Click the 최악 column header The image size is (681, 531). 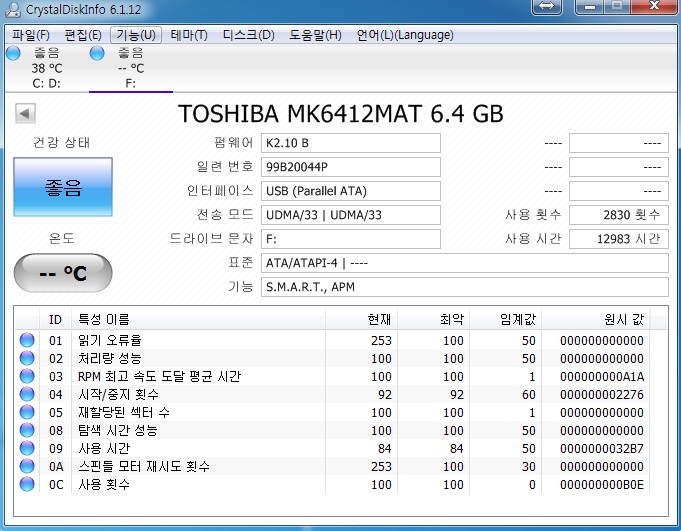pyautogui.click(x=433, y=320)
